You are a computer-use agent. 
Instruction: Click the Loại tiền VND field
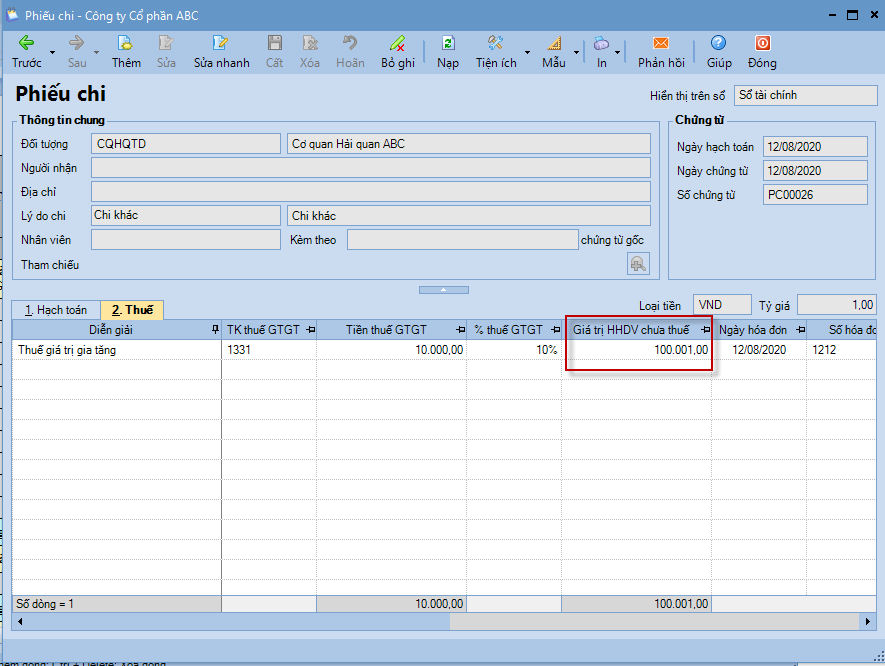pos(722,305)
